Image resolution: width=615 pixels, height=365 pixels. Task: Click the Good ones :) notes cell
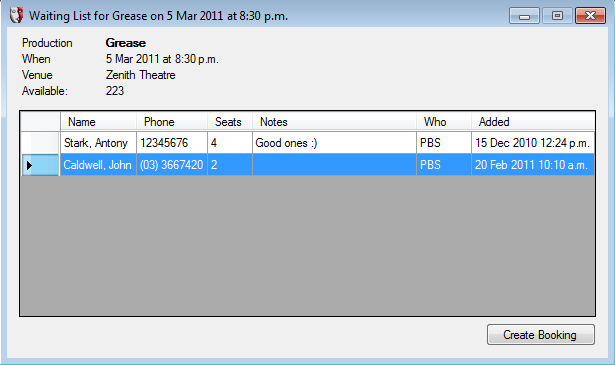coord(335,143)
